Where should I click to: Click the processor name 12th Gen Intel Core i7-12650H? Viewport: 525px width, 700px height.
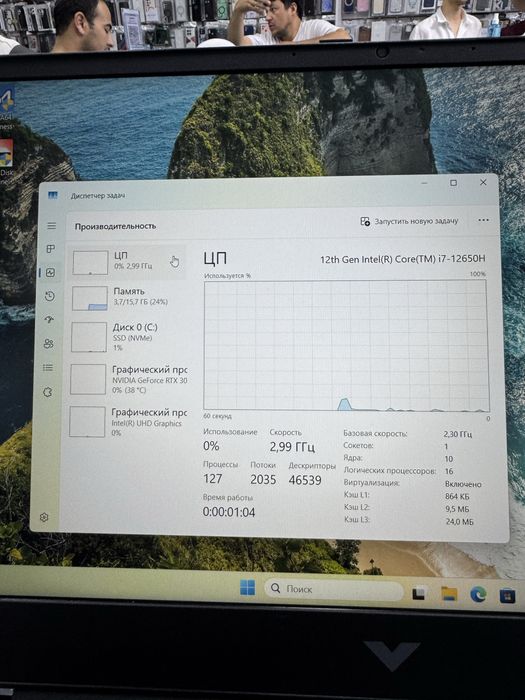click(x=403, y=259)
